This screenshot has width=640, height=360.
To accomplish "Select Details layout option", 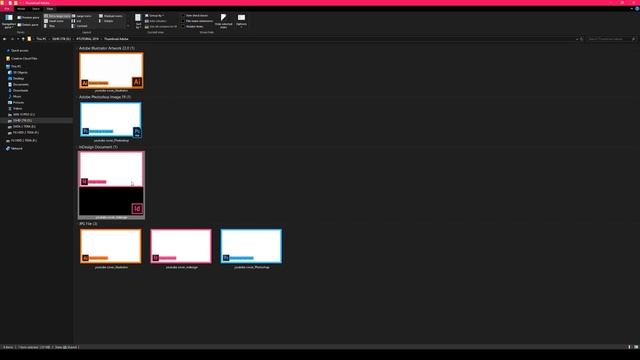I will pyautogui.click(x=106, y=21).
